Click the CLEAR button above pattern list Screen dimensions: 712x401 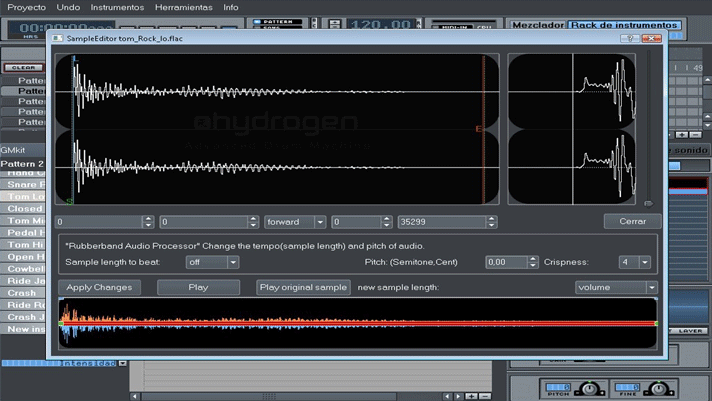(x=24, y=68)
